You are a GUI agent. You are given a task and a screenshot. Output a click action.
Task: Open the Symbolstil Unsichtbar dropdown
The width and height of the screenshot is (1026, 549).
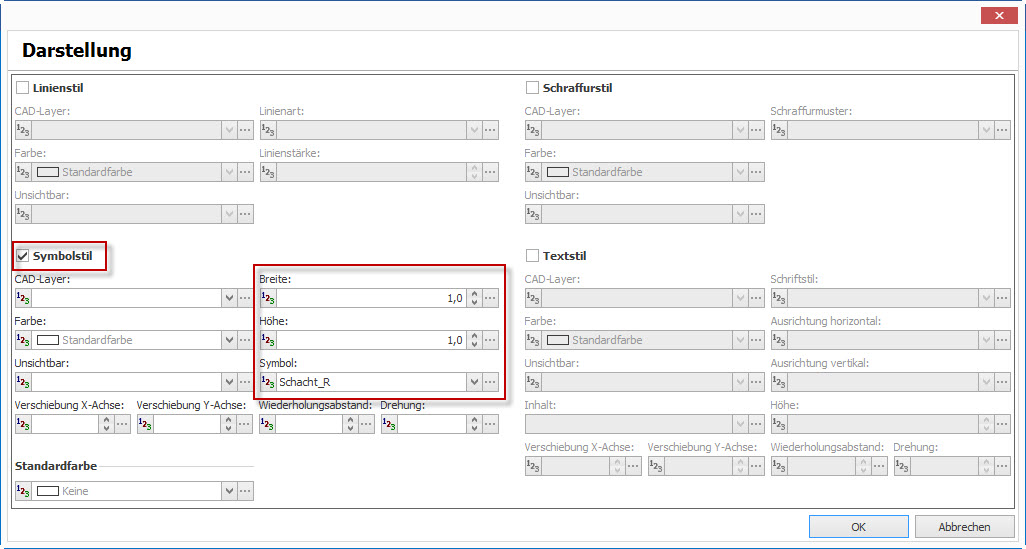[x=228, y=382]
